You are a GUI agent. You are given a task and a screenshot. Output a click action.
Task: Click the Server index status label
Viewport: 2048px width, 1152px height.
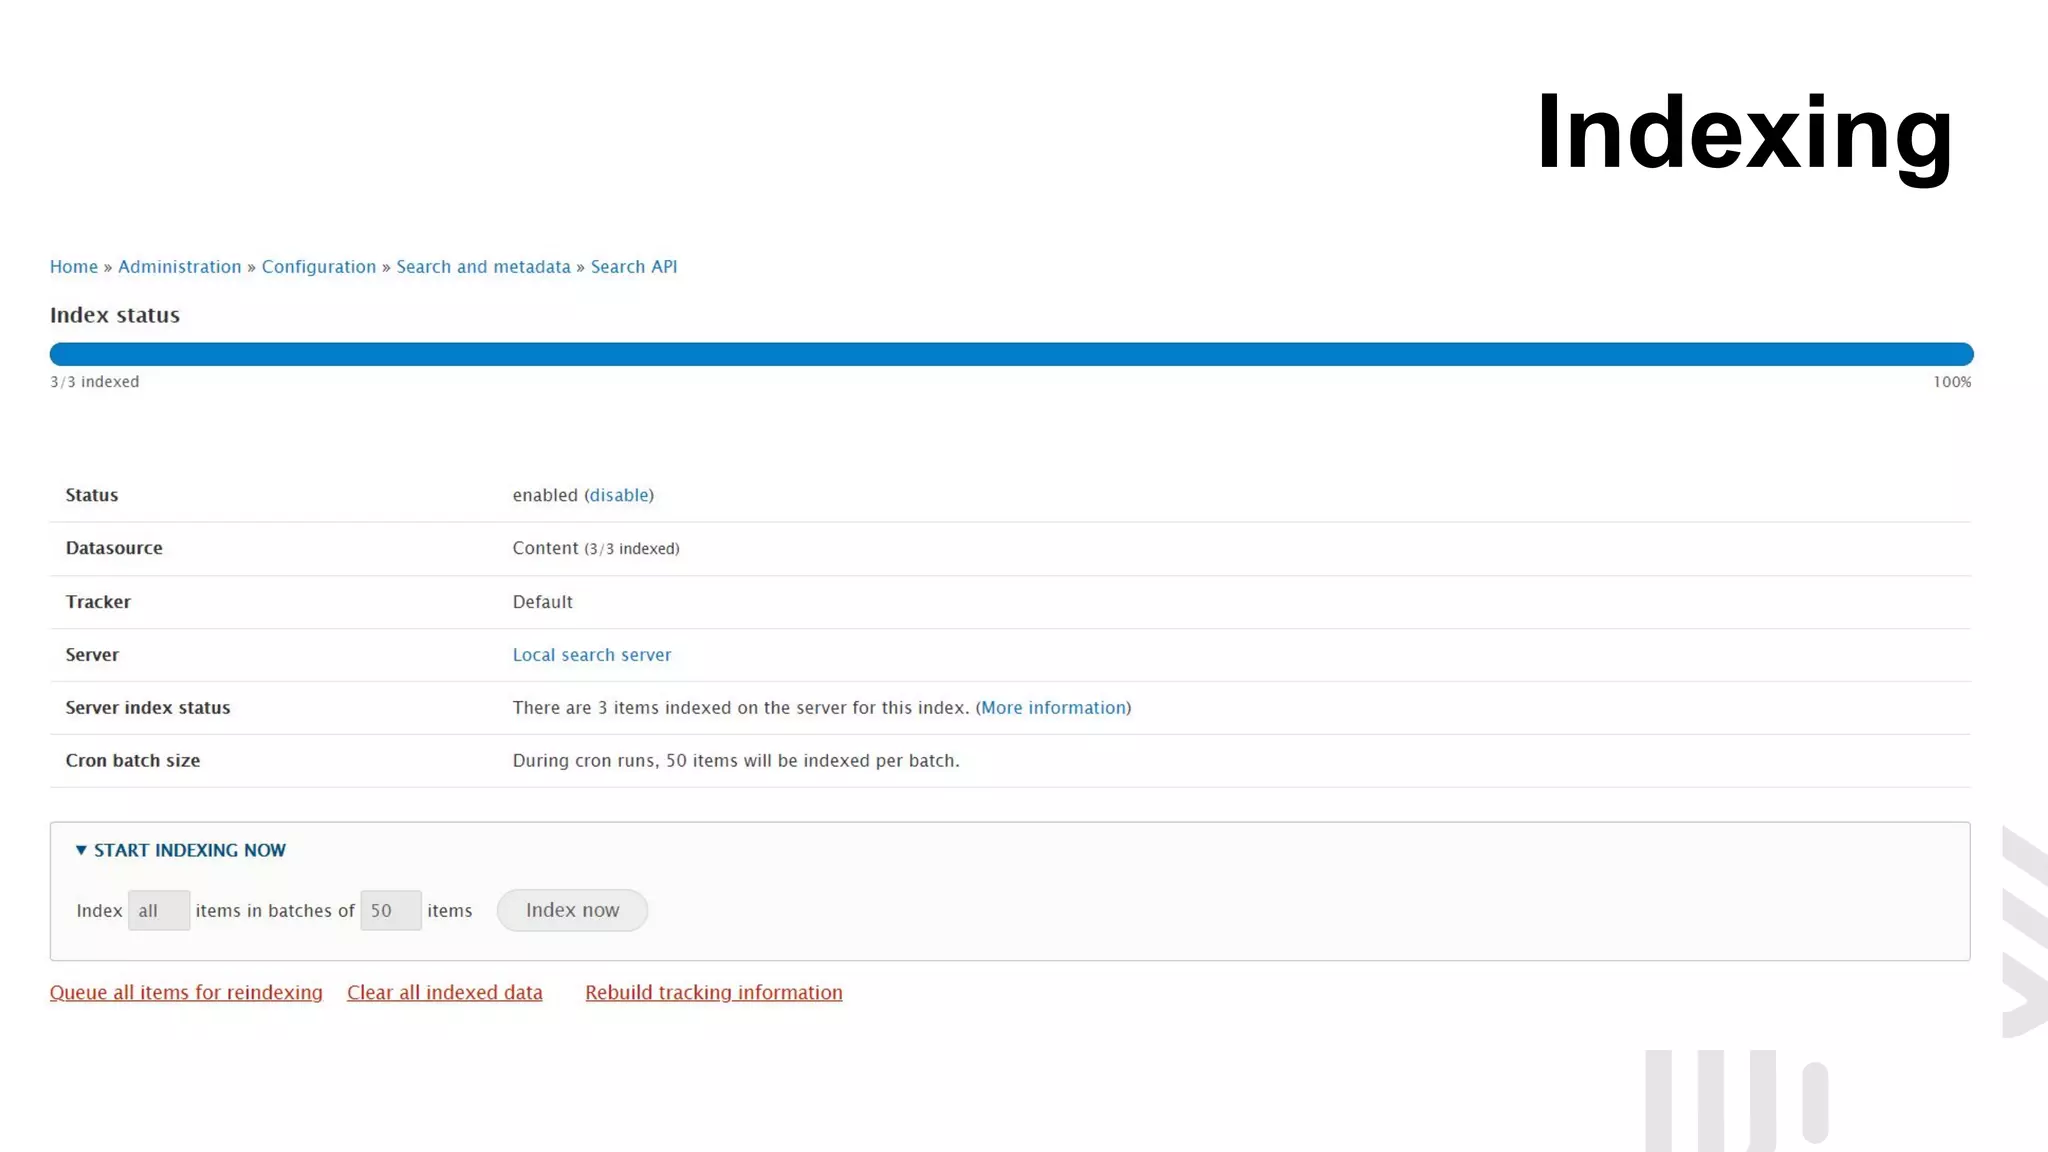148,708
